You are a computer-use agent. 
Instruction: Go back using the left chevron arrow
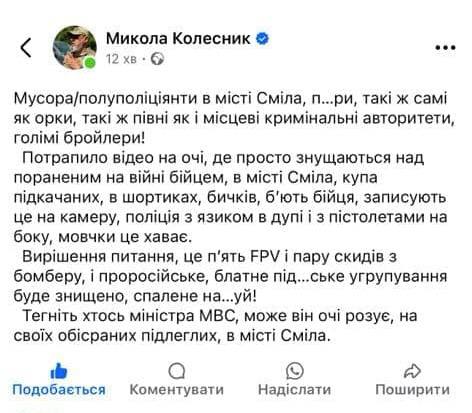tap(26, 47)
